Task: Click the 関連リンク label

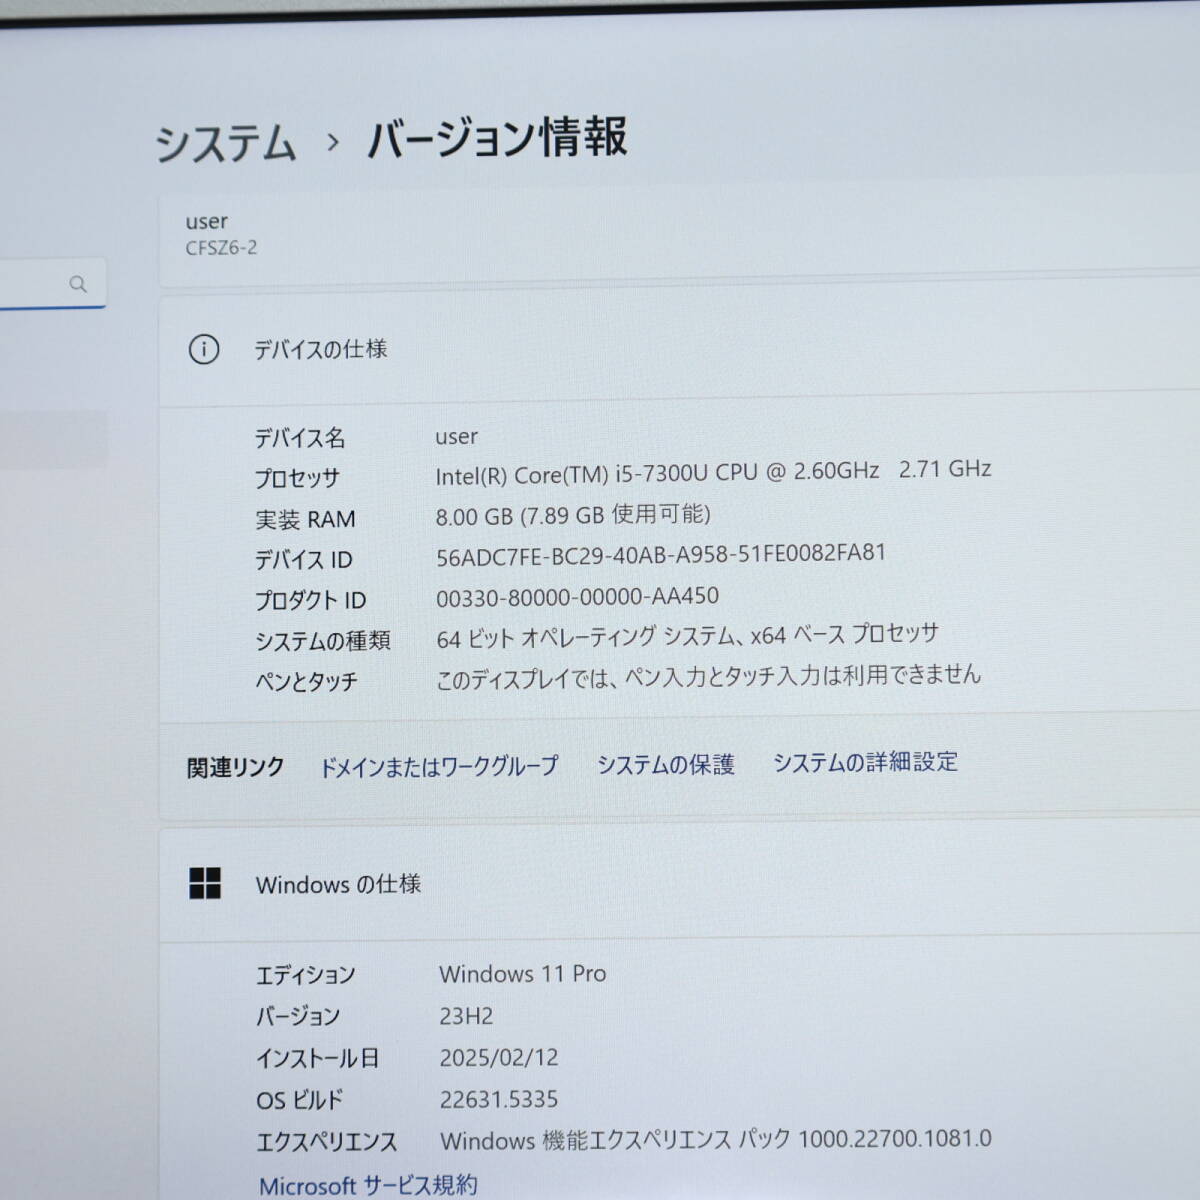Action: [236, 768]
